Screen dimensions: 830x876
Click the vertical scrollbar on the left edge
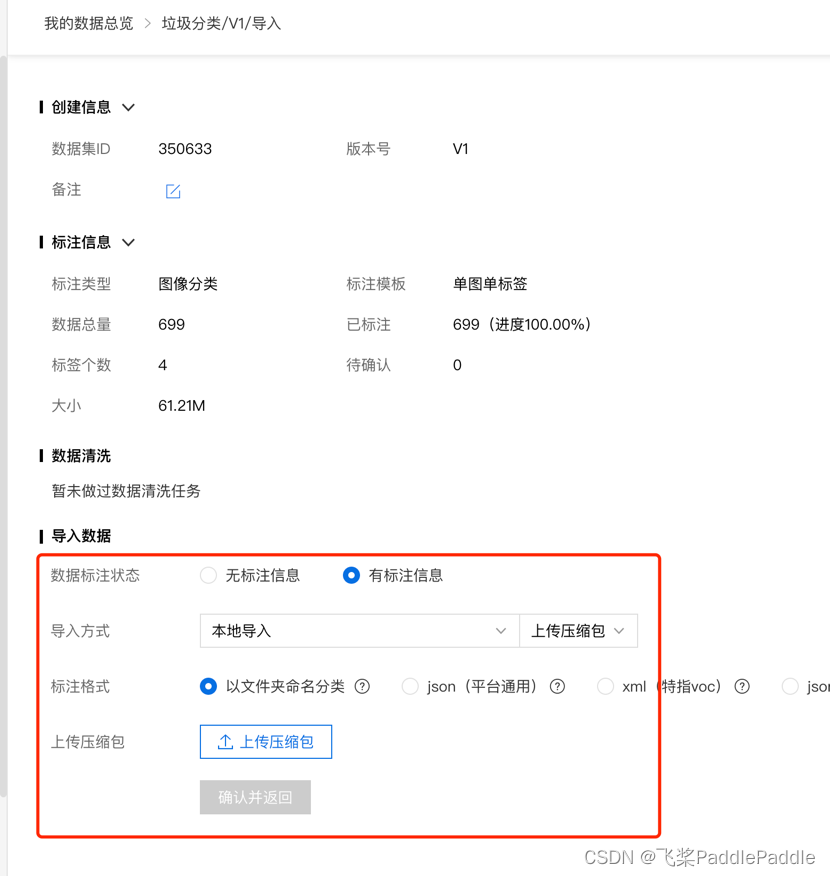click(x=3, y=400)
